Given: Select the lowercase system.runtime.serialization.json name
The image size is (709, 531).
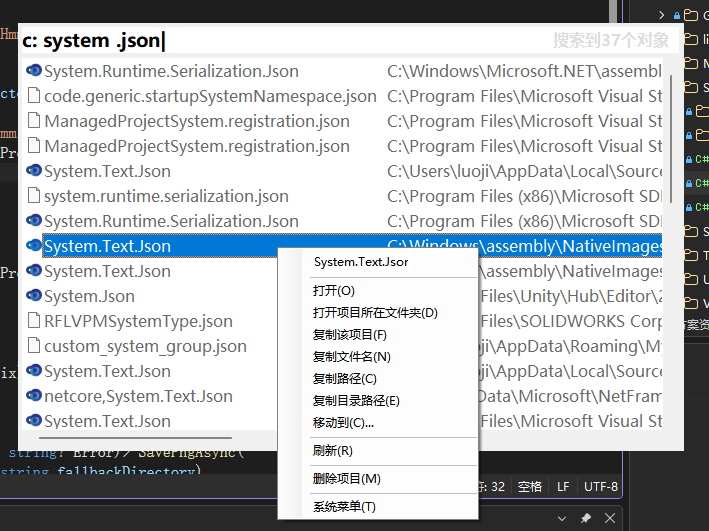Looking at the screenshot, I should 166,196.
